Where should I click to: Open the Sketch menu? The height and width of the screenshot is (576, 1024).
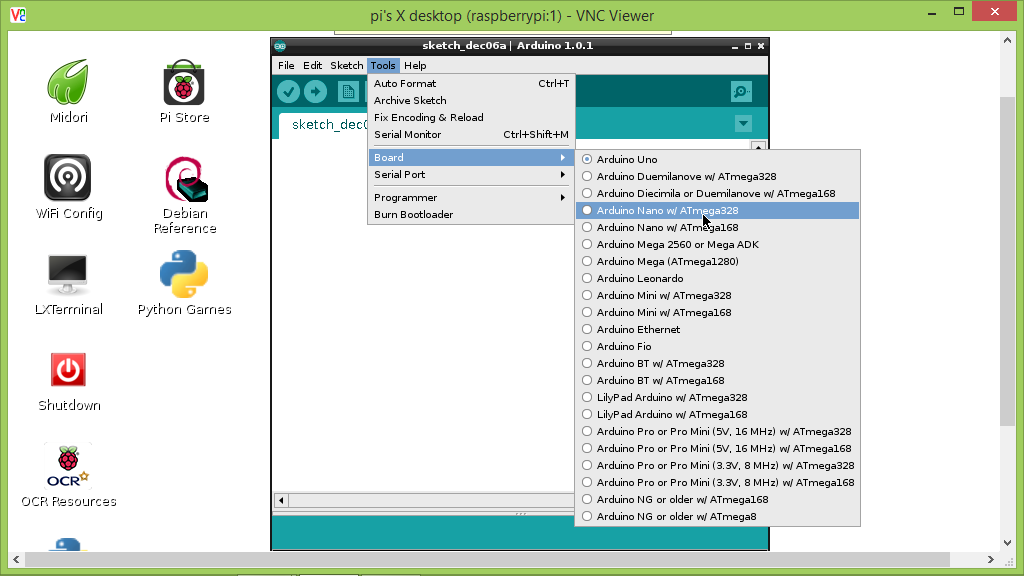point(346,65)
